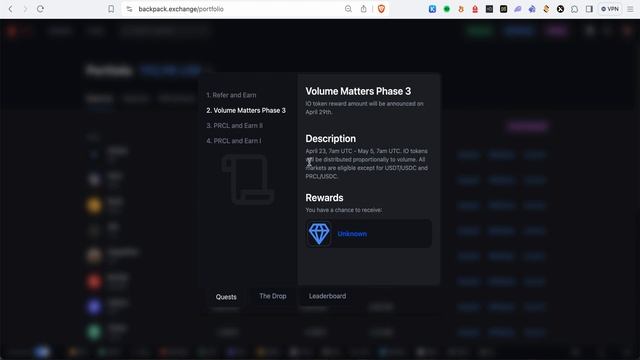
Task: Bookmark this page with the bookmark icon
Action: point(111,9)
